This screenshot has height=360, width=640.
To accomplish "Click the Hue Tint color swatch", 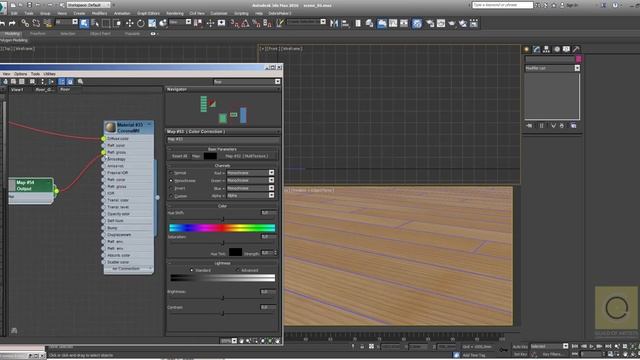I will coord(236,252).
